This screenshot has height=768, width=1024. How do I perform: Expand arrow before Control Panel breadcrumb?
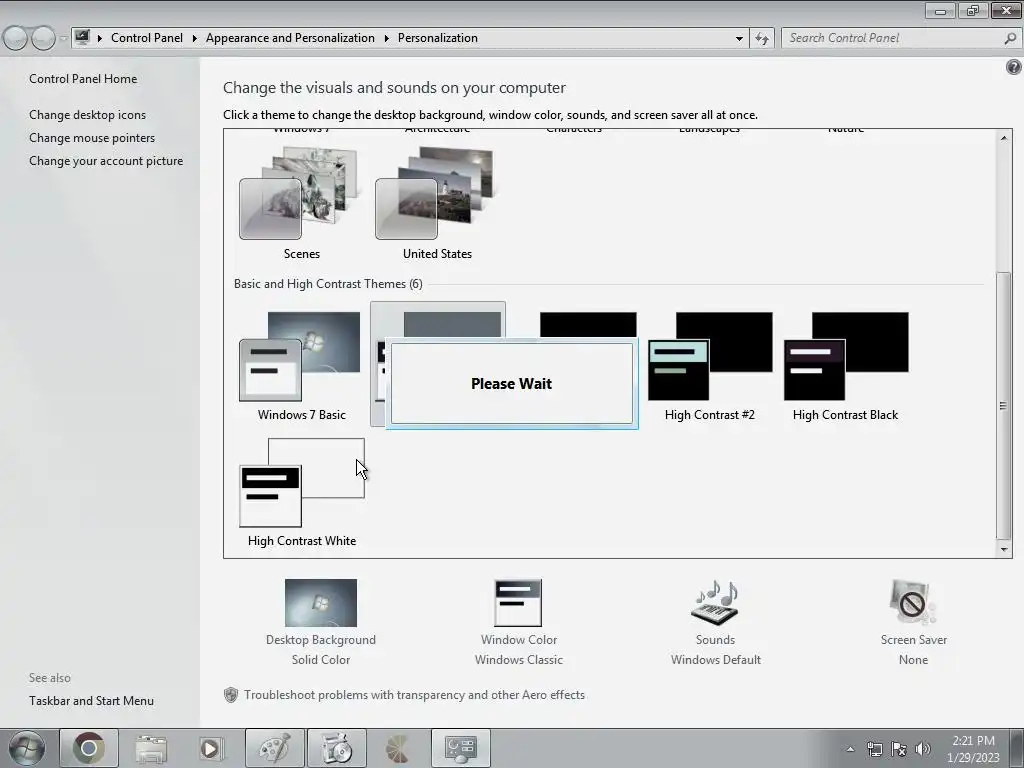point(100,39)
